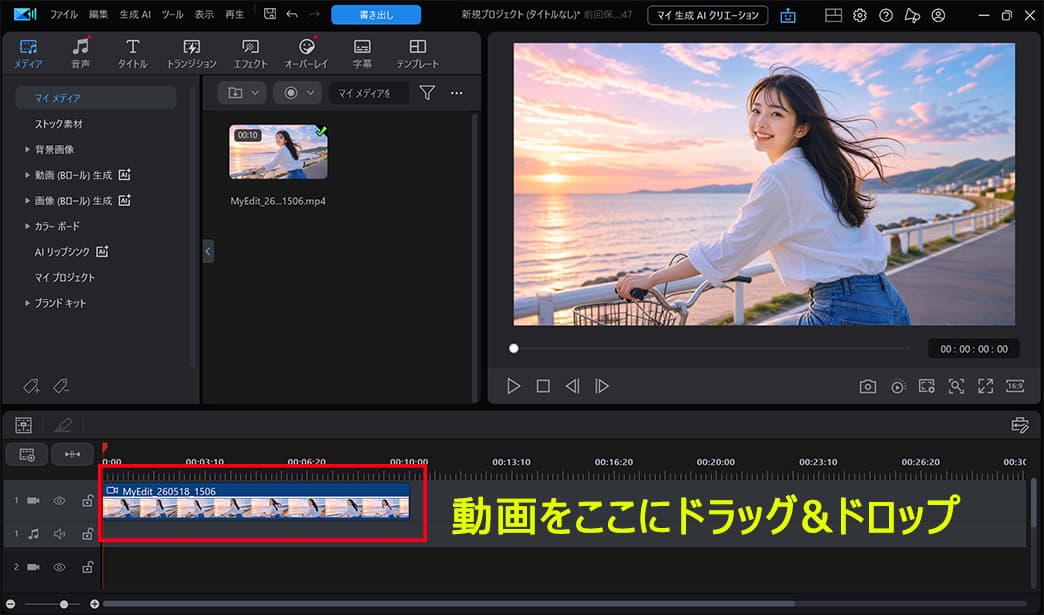
Task: Open マイ 生成 AI クリエーション
Action: coord(707,15)
